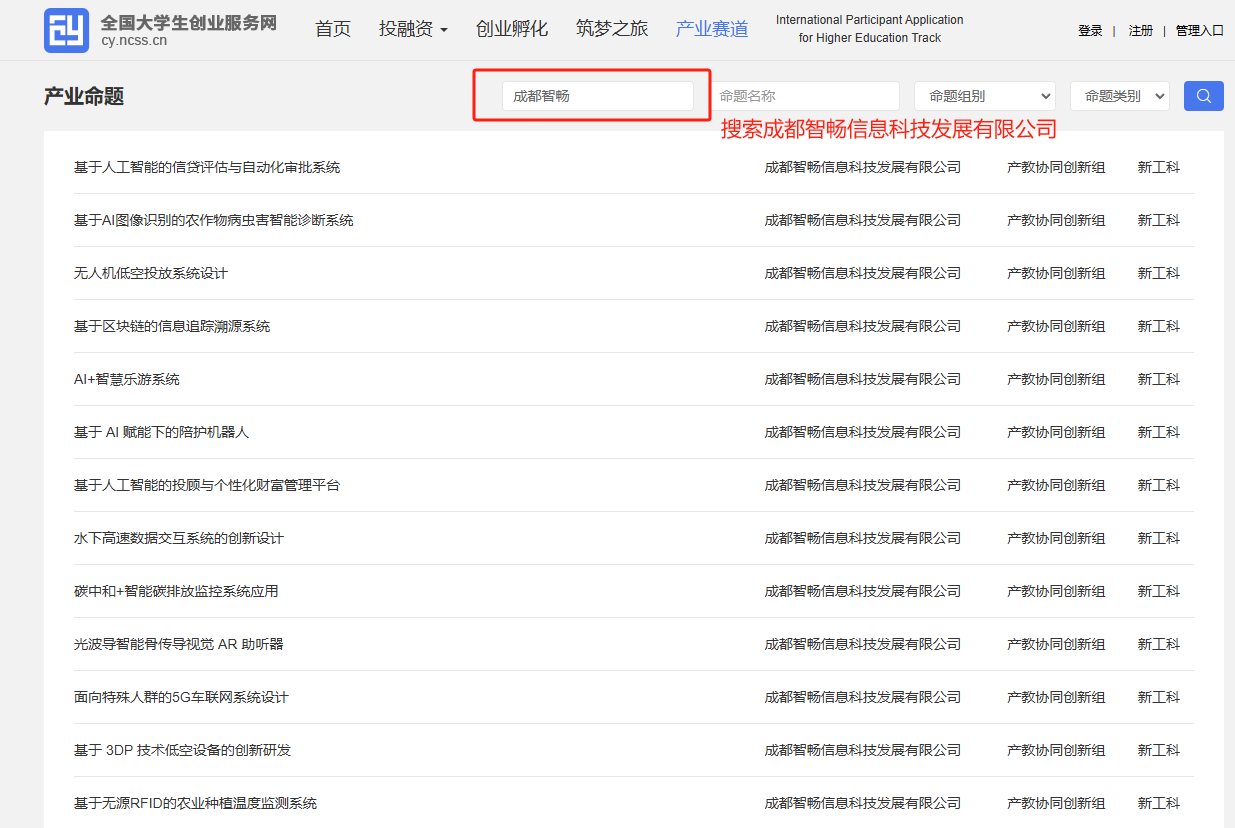1235x828 pixels.
Task: Expand the 命题组别 dropdown
Action: coord(985,96)
